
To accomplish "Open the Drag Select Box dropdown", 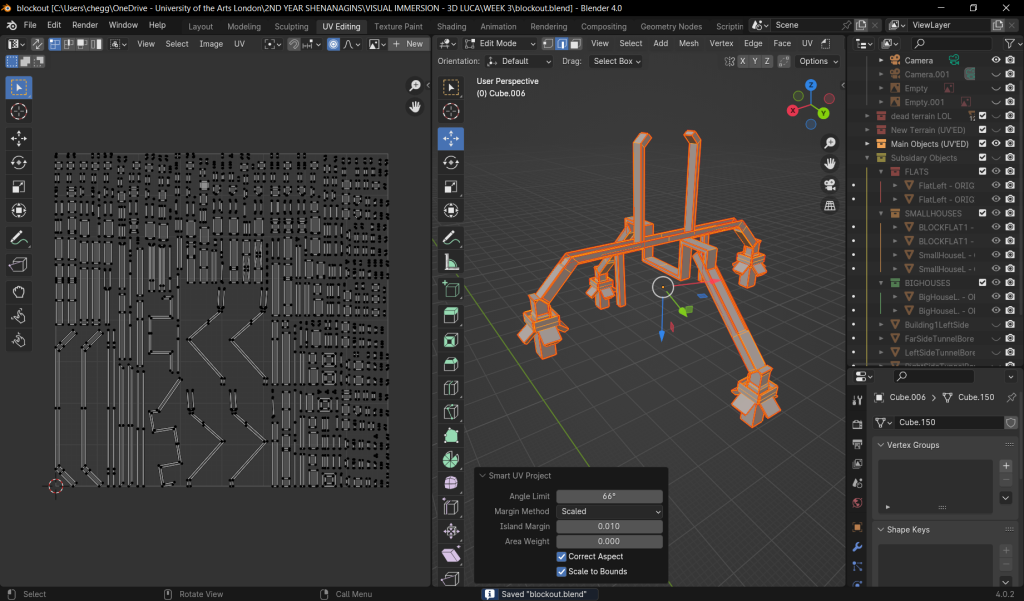I will [616, 61].
